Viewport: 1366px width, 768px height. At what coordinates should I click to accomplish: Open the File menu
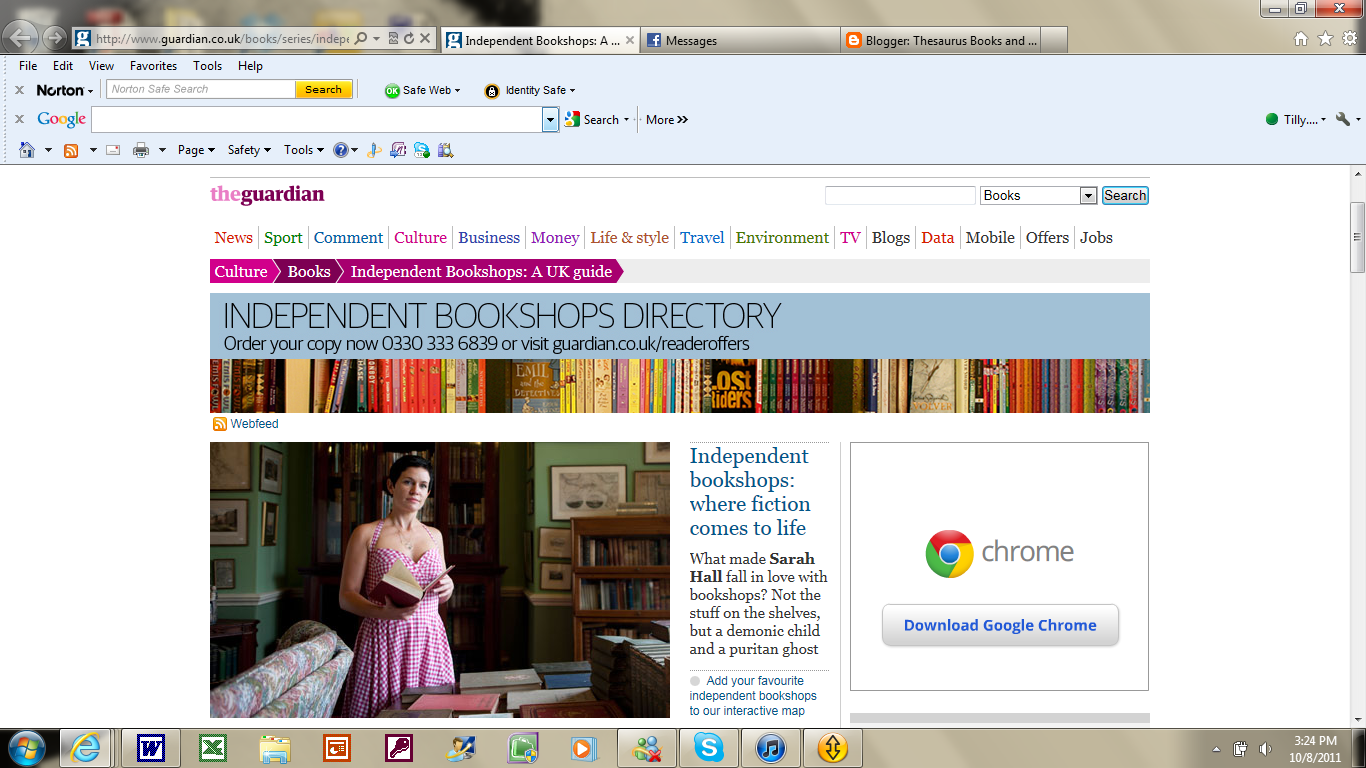click(x=28, y=66)
